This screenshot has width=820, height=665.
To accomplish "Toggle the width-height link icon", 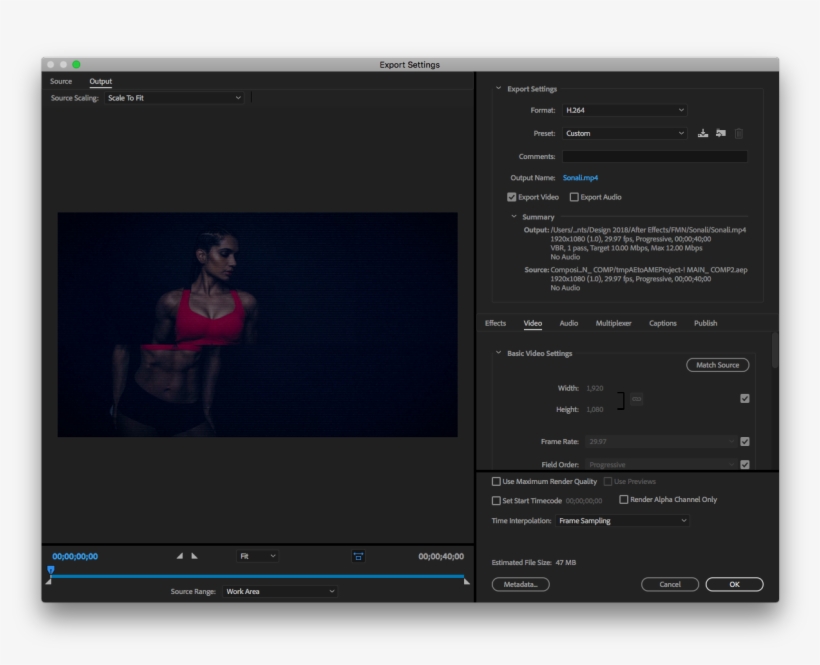I will pos(636,399).
